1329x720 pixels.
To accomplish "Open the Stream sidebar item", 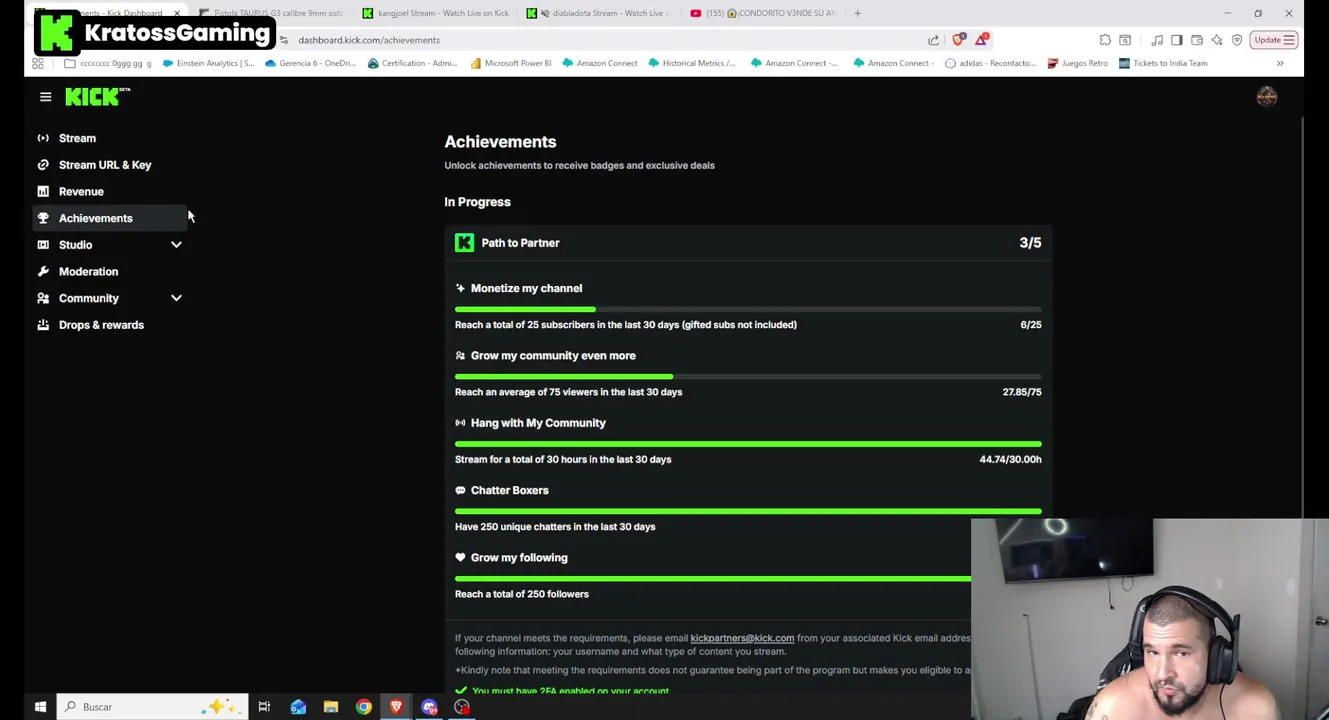I will pos(77,138).
